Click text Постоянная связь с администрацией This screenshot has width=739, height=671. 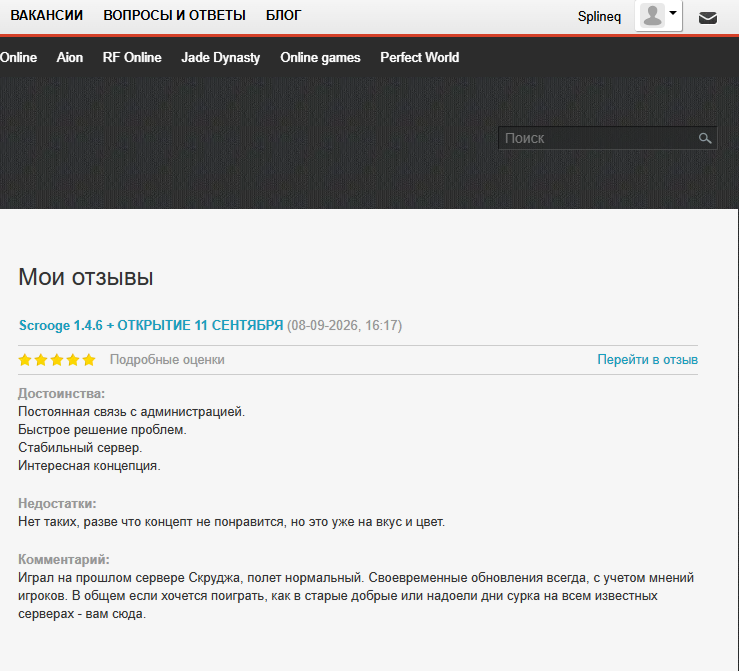[x=131, y=412]
